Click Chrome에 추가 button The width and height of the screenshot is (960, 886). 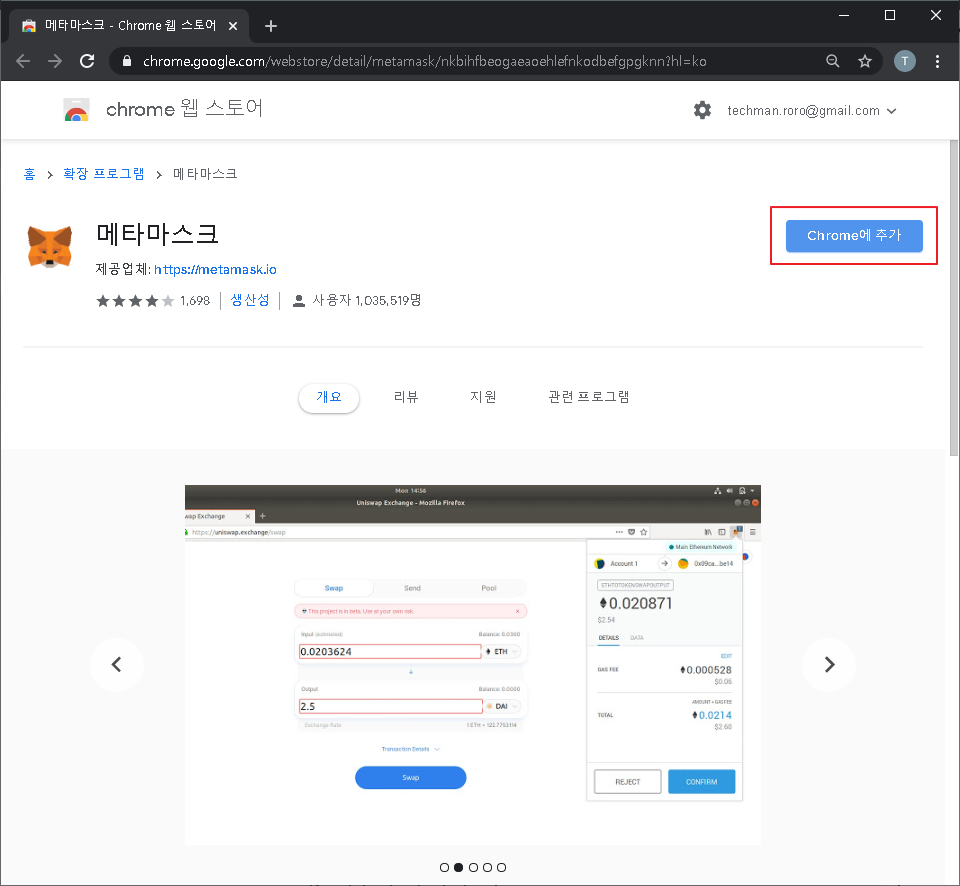(854, 236)
